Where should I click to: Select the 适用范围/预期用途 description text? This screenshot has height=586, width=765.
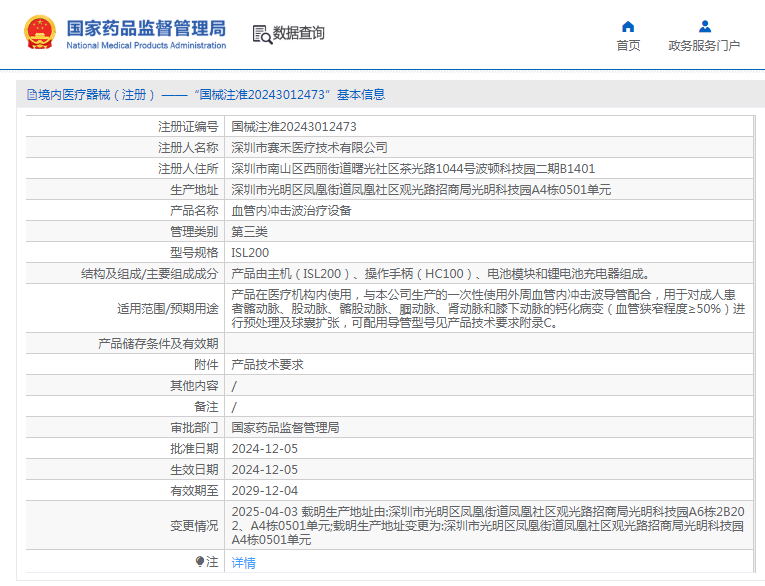pos(488,309)
